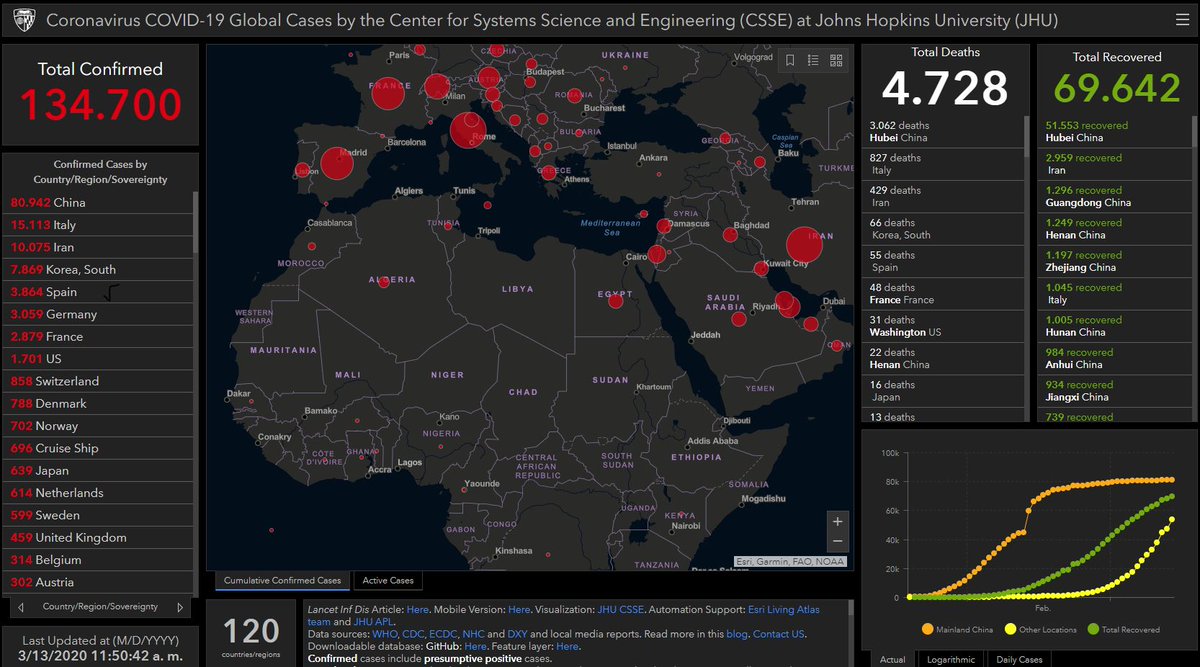Switch to Active Cases tab

tap(387, 580)
